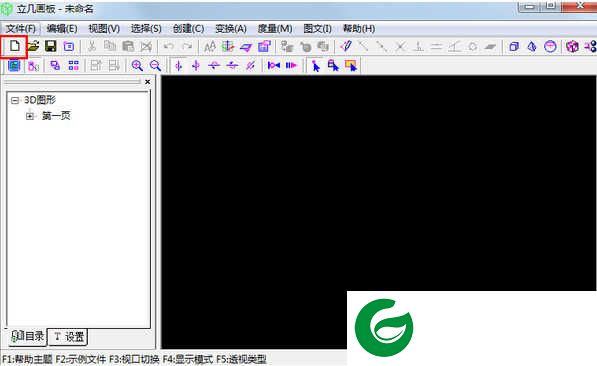
Task: Click the jump to first step icon
Action: point(274,66)
